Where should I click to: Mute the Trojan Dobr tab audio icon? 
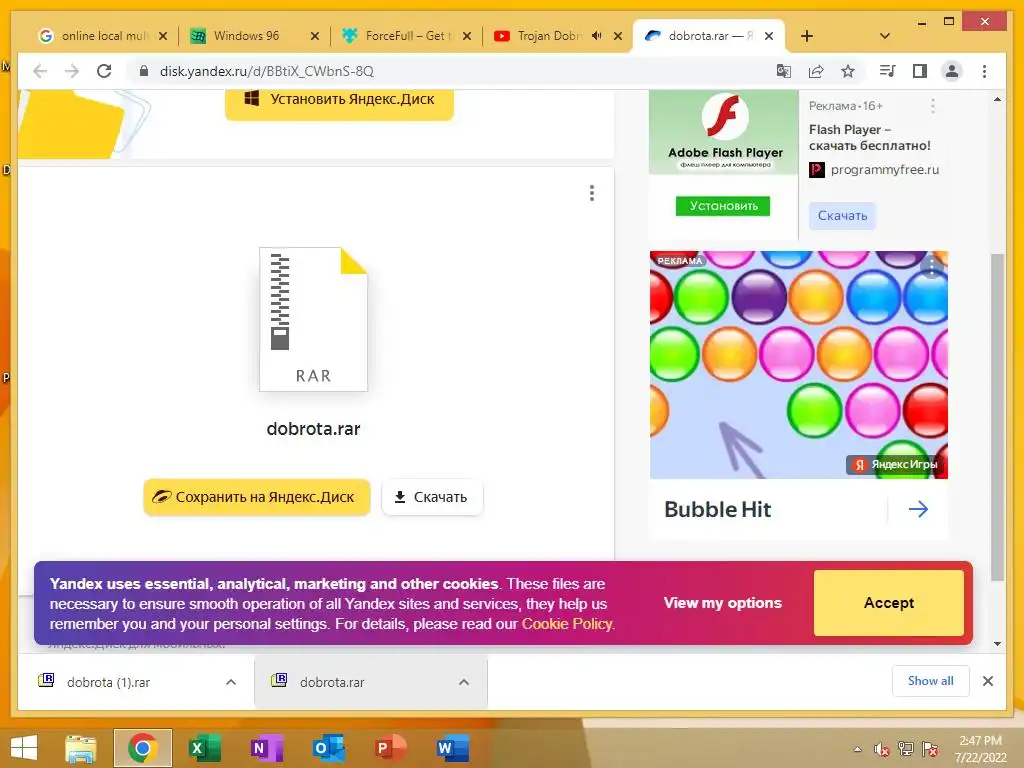tap(596, 36)
